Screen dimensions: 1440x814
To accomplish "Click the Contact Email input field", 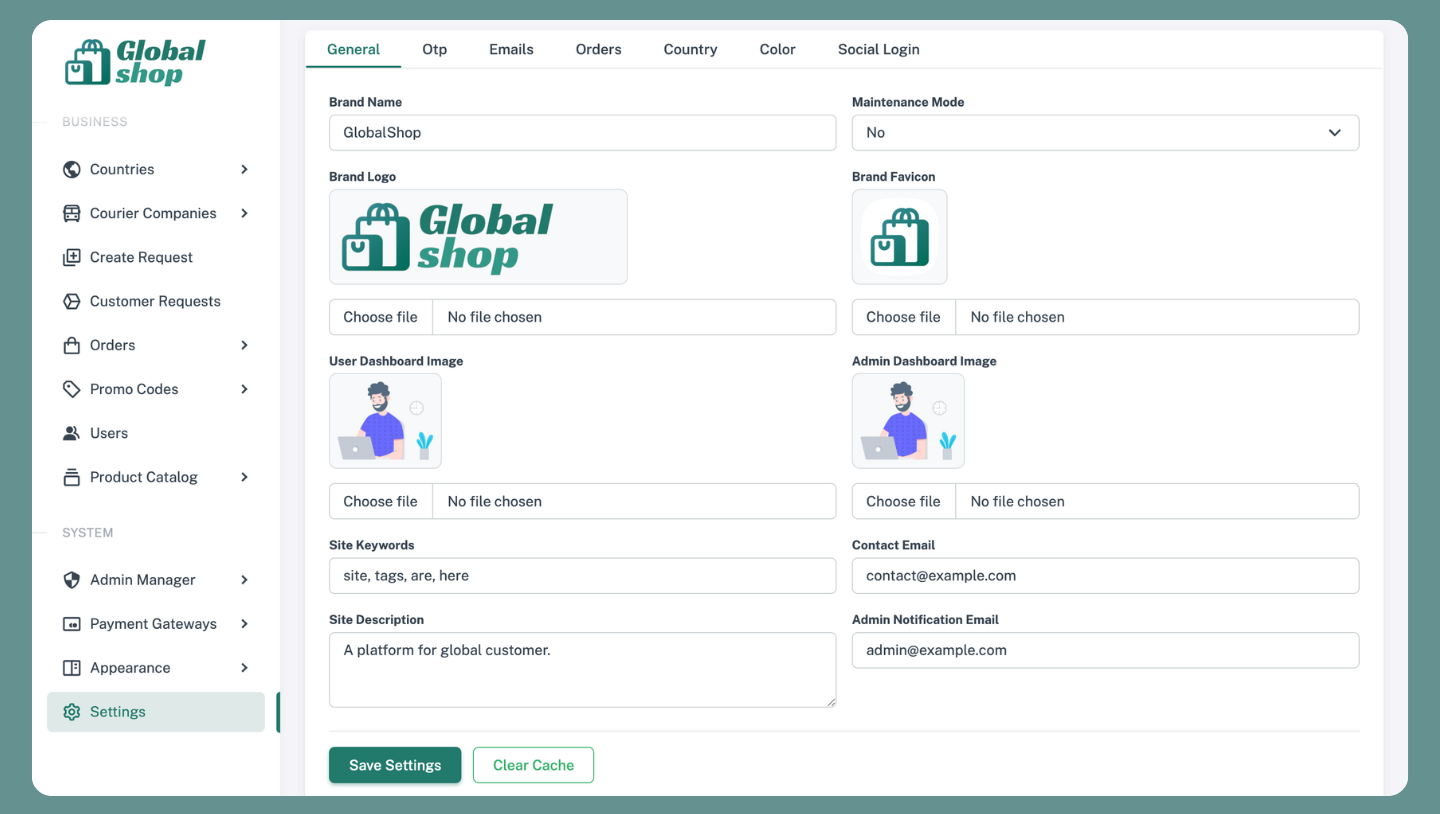I will (x=1105, y=576).
